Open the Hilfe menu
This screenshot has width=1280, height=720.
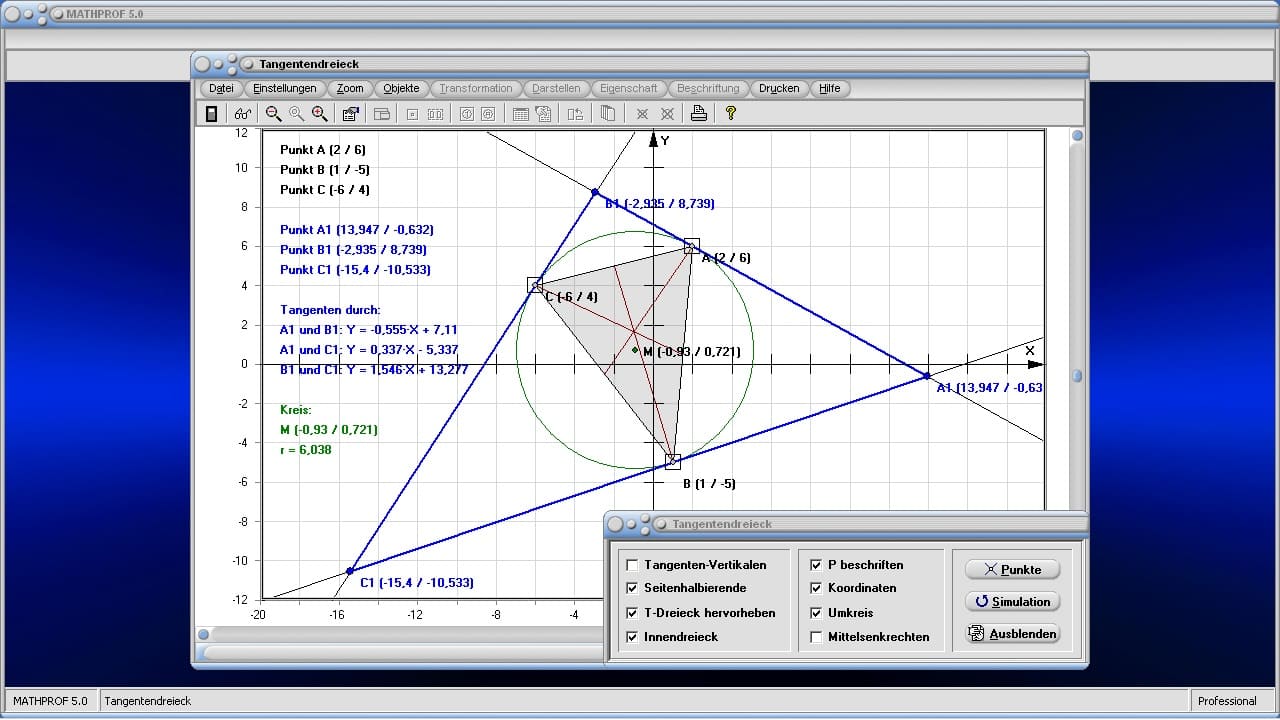(x=830, y=88)
